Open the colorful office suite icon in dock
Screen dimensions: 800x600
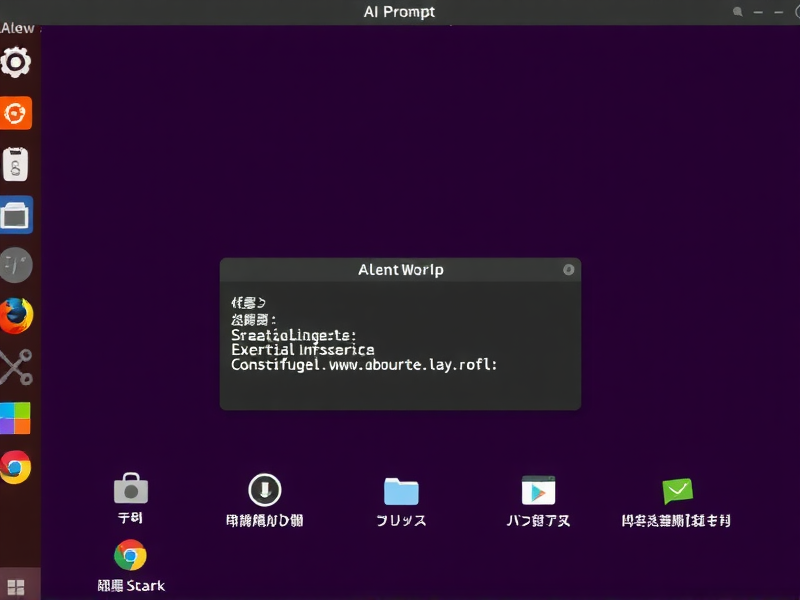point(16,419)
